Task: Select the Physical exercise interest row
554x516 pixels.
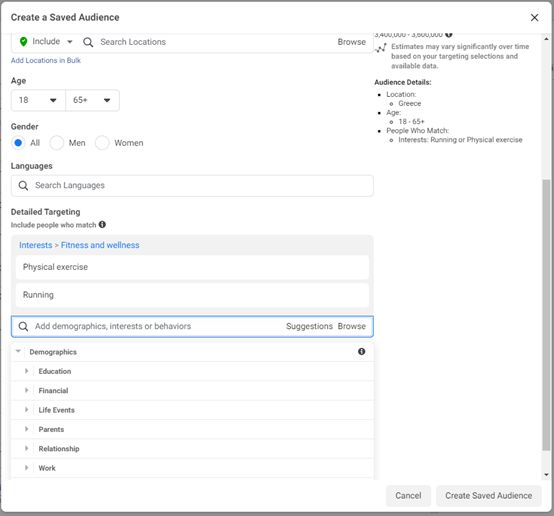Action: click(x=192, y=267)
